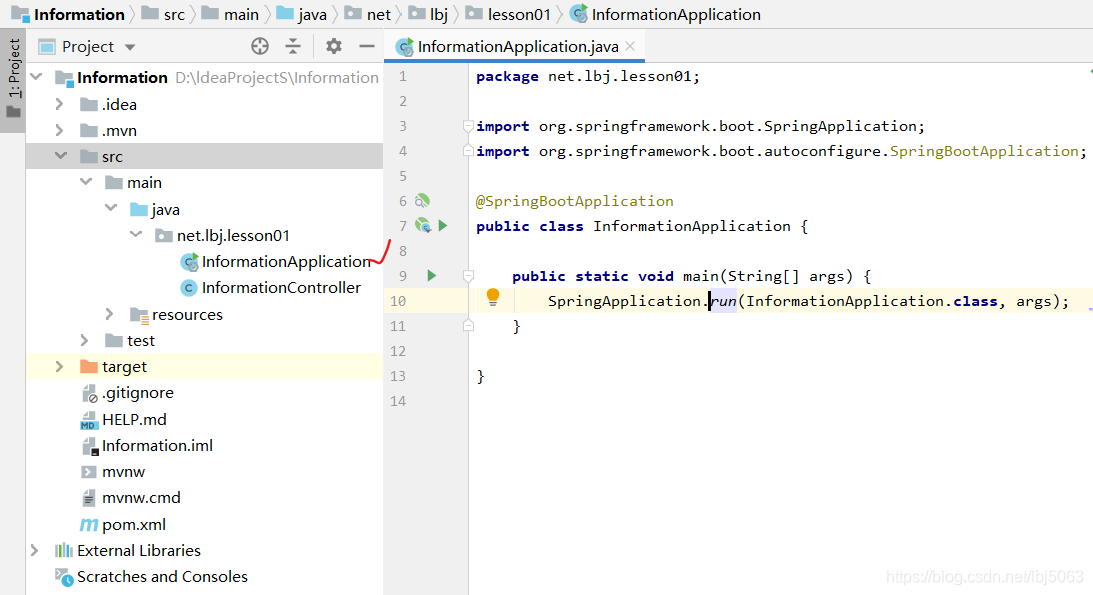Image resolution: width=1093 pixels, height=595 pixels.
Task: Run class via green arrow on line 7
Action: 443,226
